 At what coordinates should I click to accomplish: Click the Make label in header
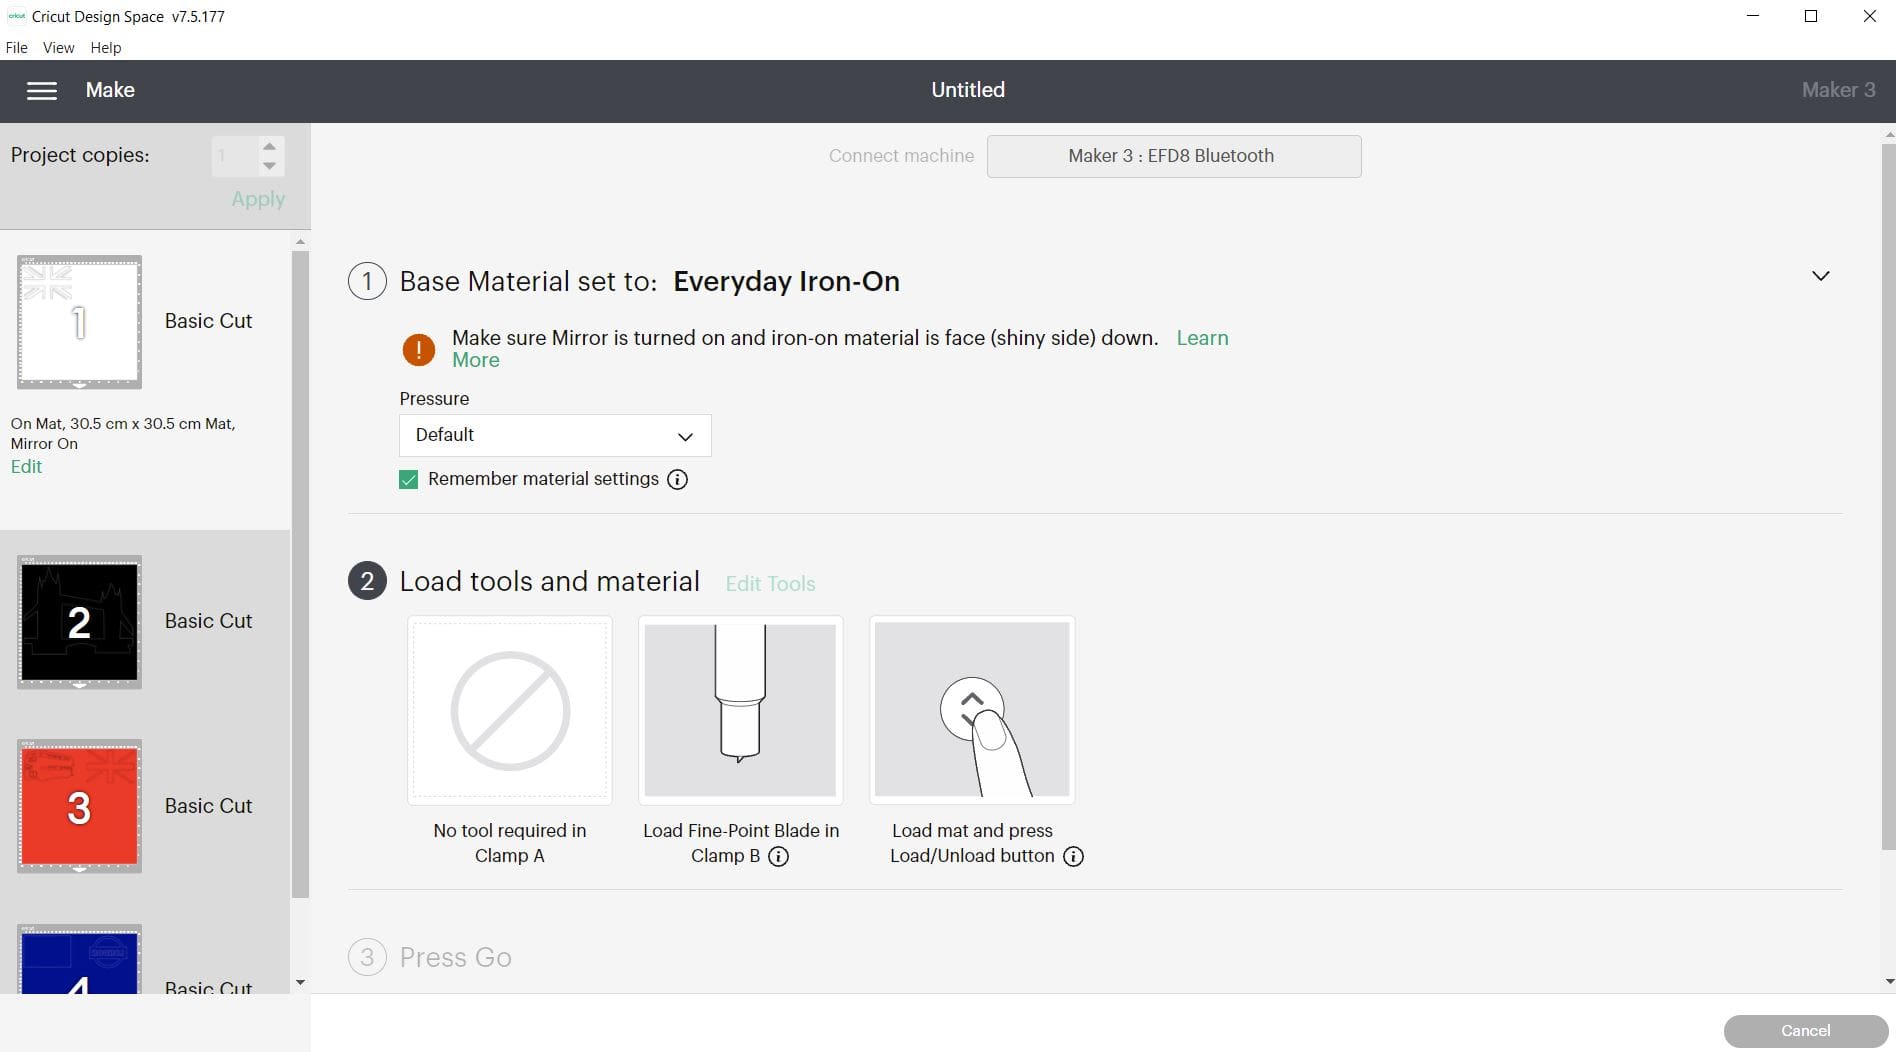[110, 90]
